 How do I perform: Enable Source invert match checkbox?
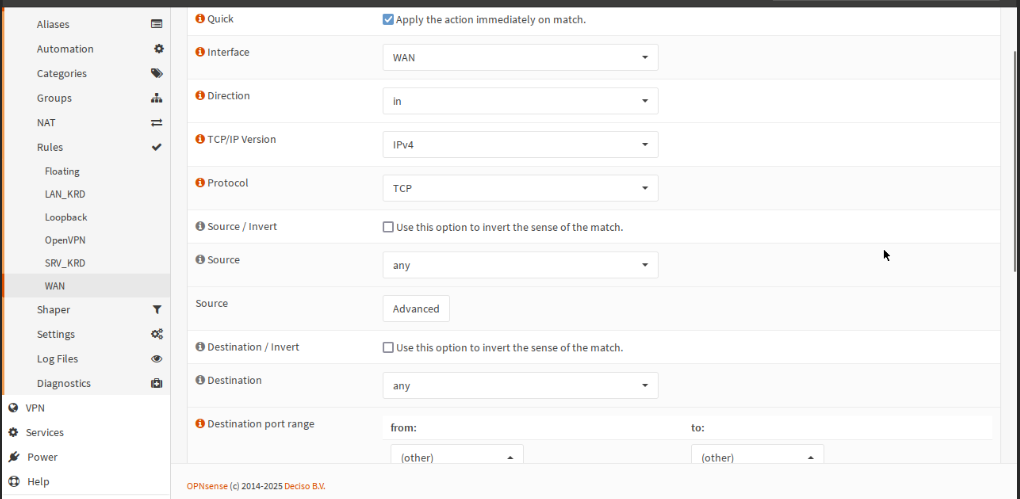388,227
